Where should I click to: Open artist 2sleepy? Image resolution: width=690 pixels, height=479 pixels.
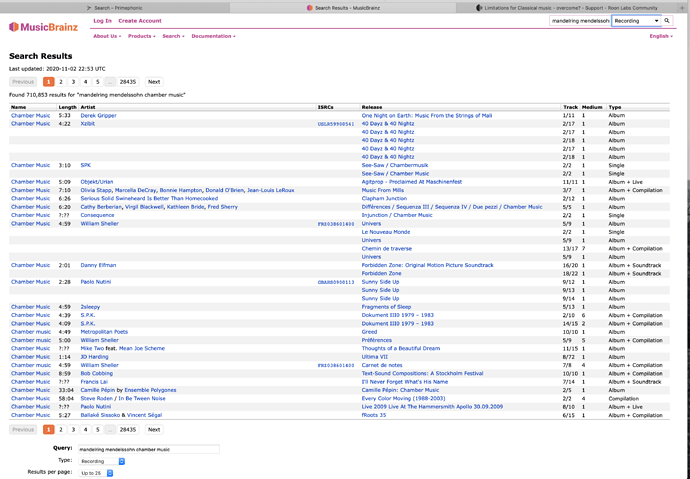[90, 307]
